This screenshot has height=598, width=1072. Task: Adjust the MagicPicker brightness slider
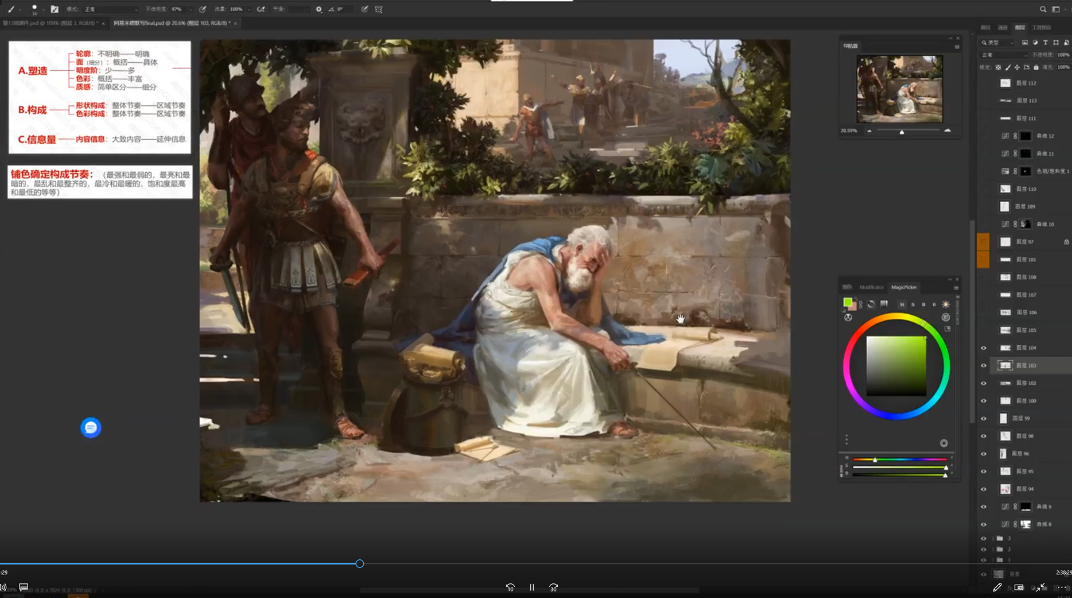[x=899, y=475]
